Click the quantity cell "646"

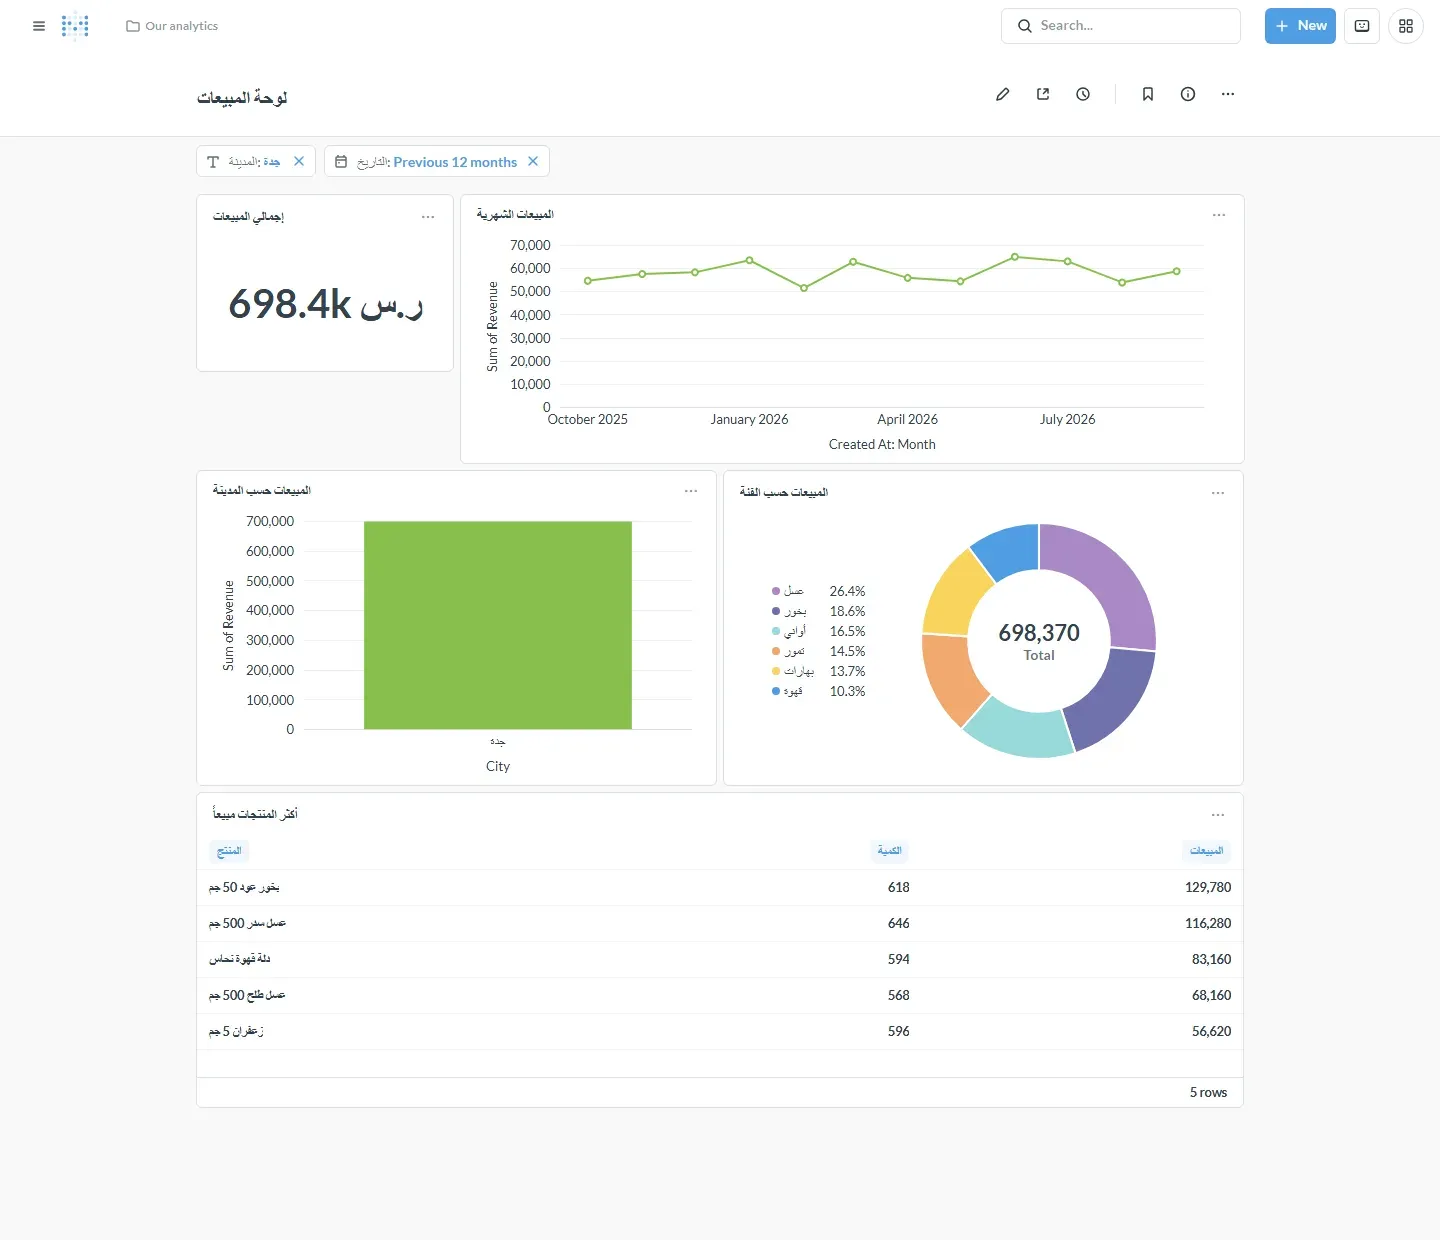tap(899, 923)
